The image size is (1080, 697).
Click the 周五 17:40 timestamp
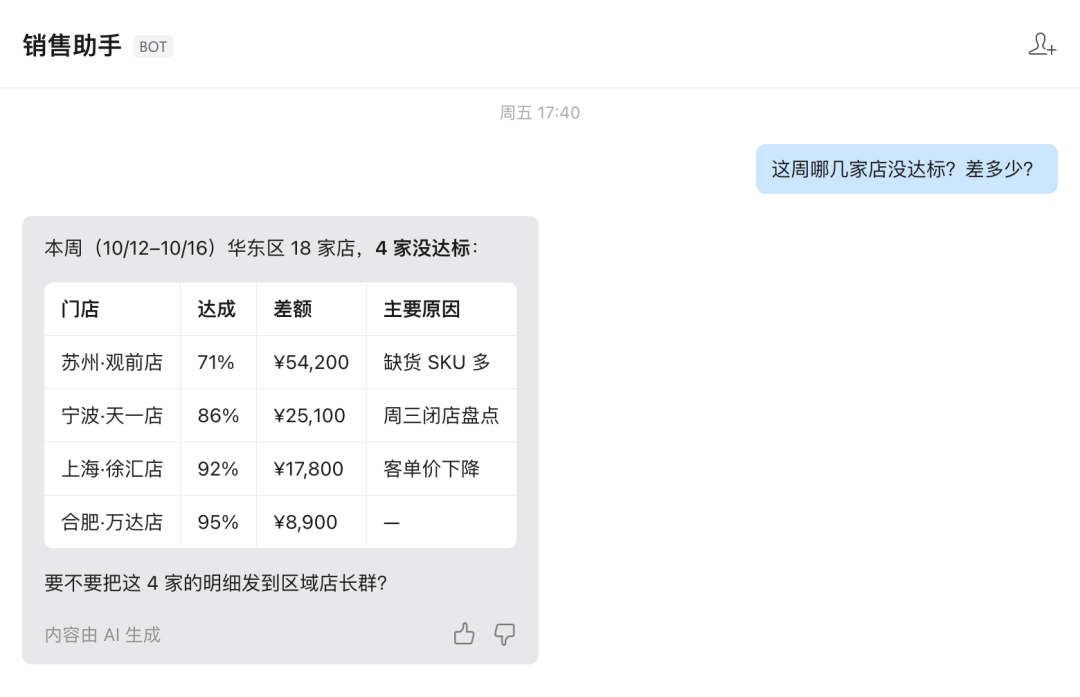click(x=540, y=113)
